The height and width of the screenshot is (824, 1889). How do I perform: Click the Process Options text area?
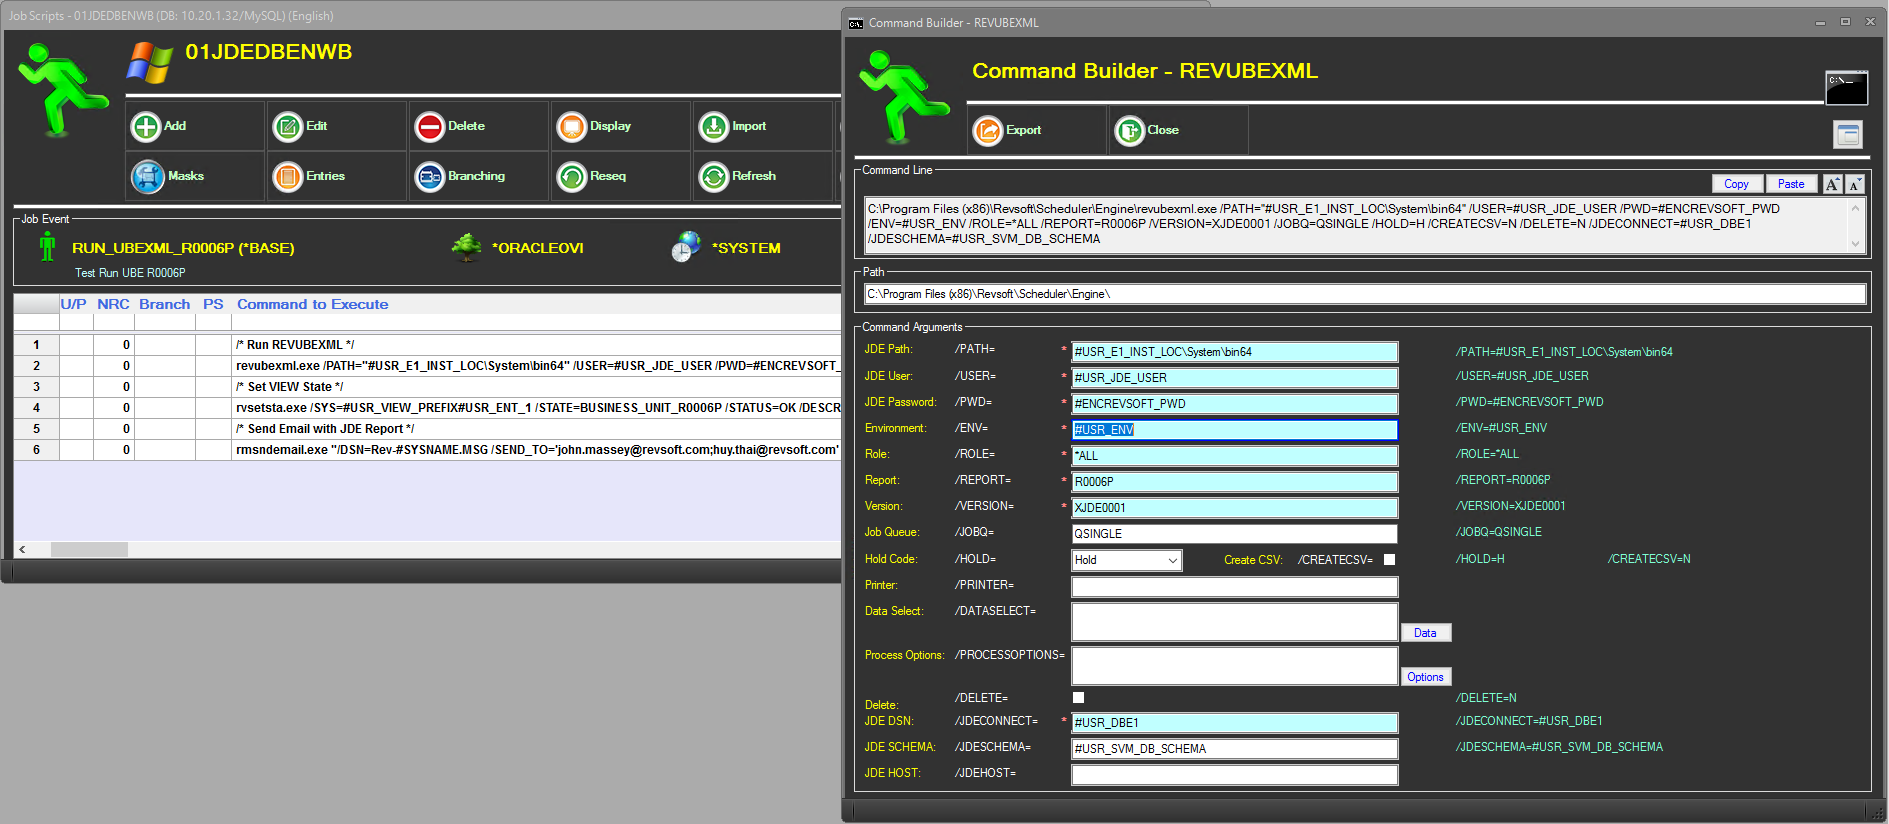click(1234, 666)
